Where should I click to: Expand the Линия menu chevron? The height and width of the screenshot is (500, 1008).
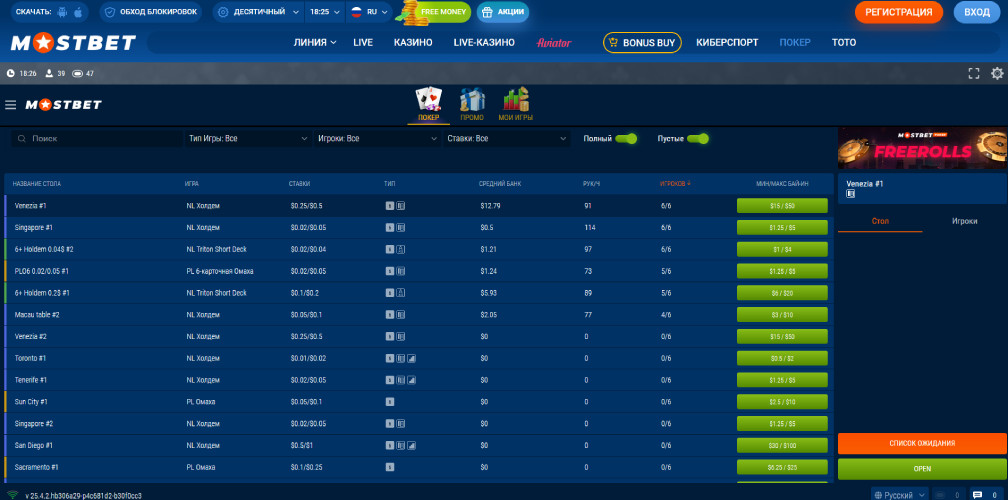333,43
